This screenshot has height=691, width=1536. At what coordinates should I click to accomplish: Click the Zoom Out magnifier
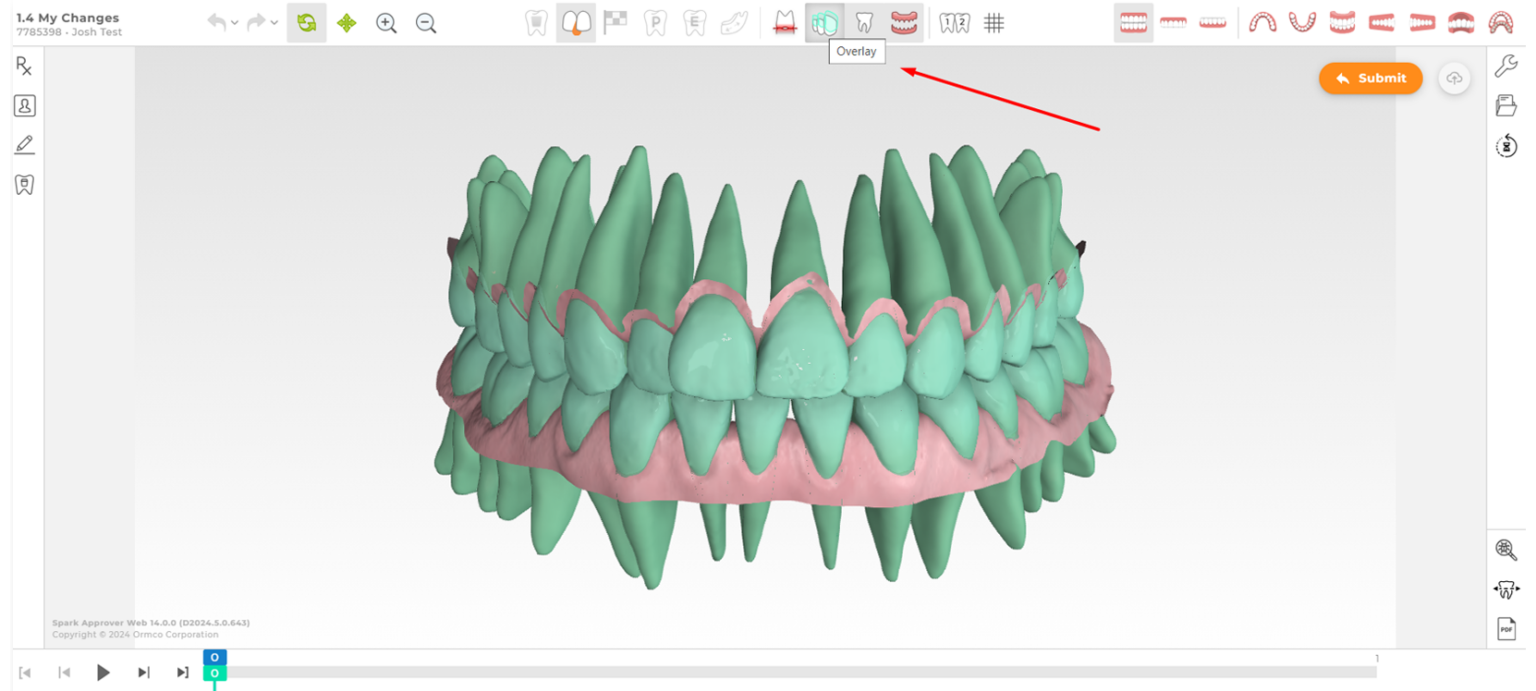tap(426, 23)
